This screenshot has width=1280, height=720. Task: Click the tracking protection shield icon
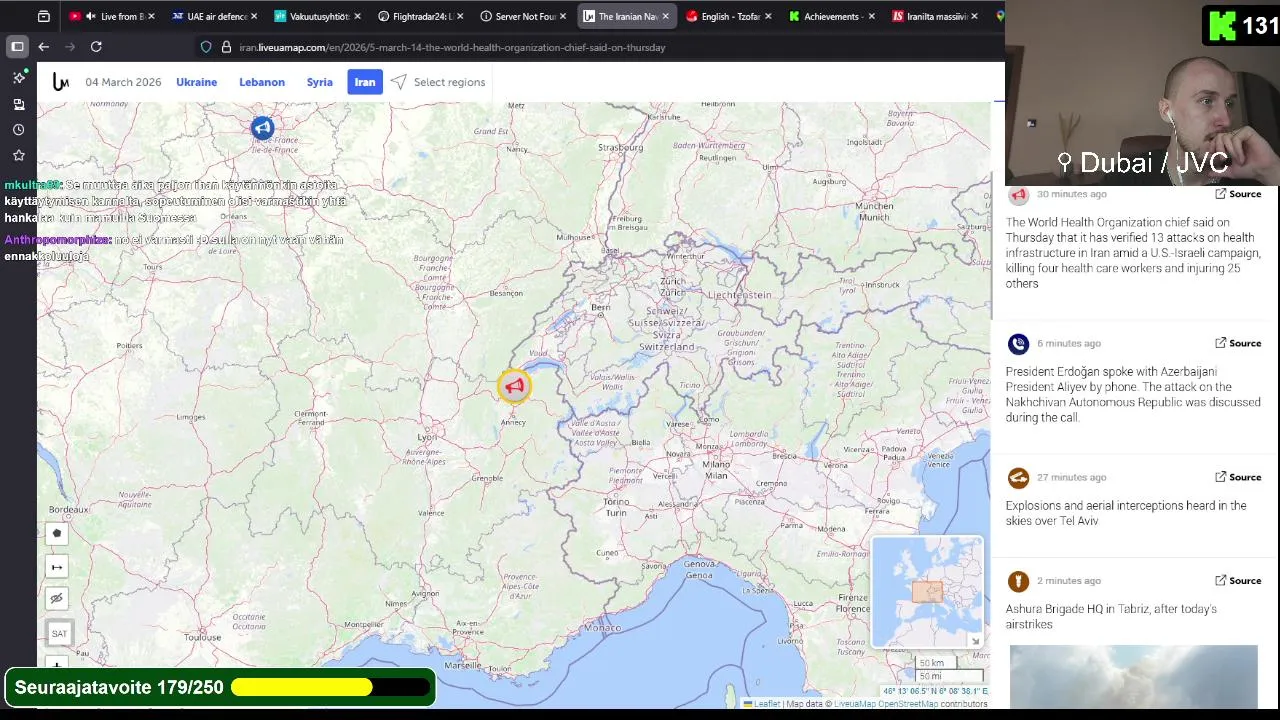pyautogui.click(x=206, y=47)
